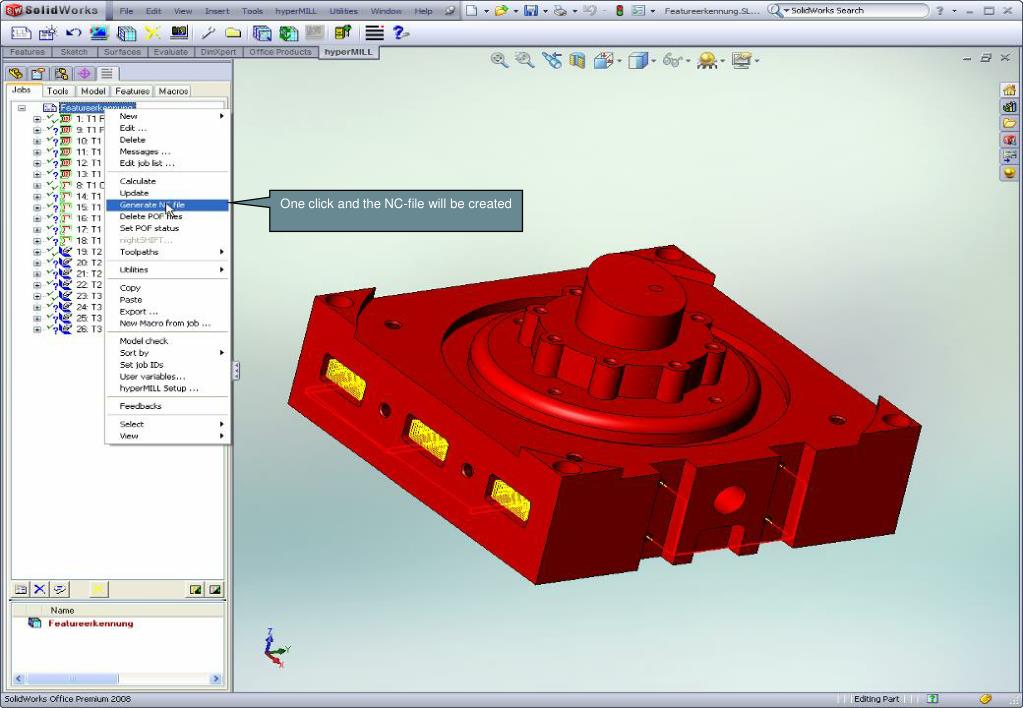Click the View Orientation icon
The height and width of the screenshot is (708, 1023).
point(603,61)
